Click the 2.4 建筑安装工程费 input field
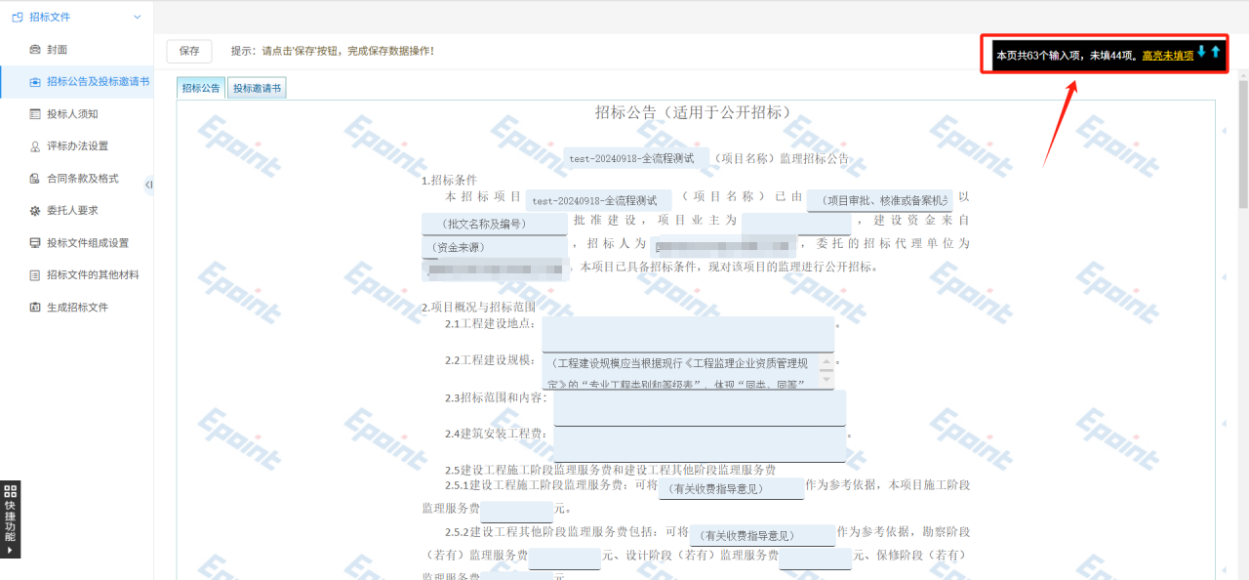The image size is (1249, 580). [x=699, y=444]
